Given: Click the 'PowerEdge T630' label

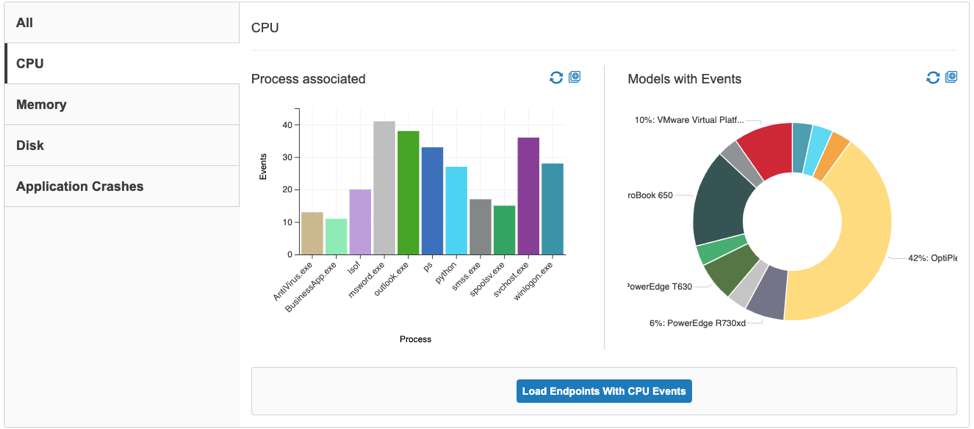Looking at the screenshot, I should pyautogui.click(x=660, y=286).
